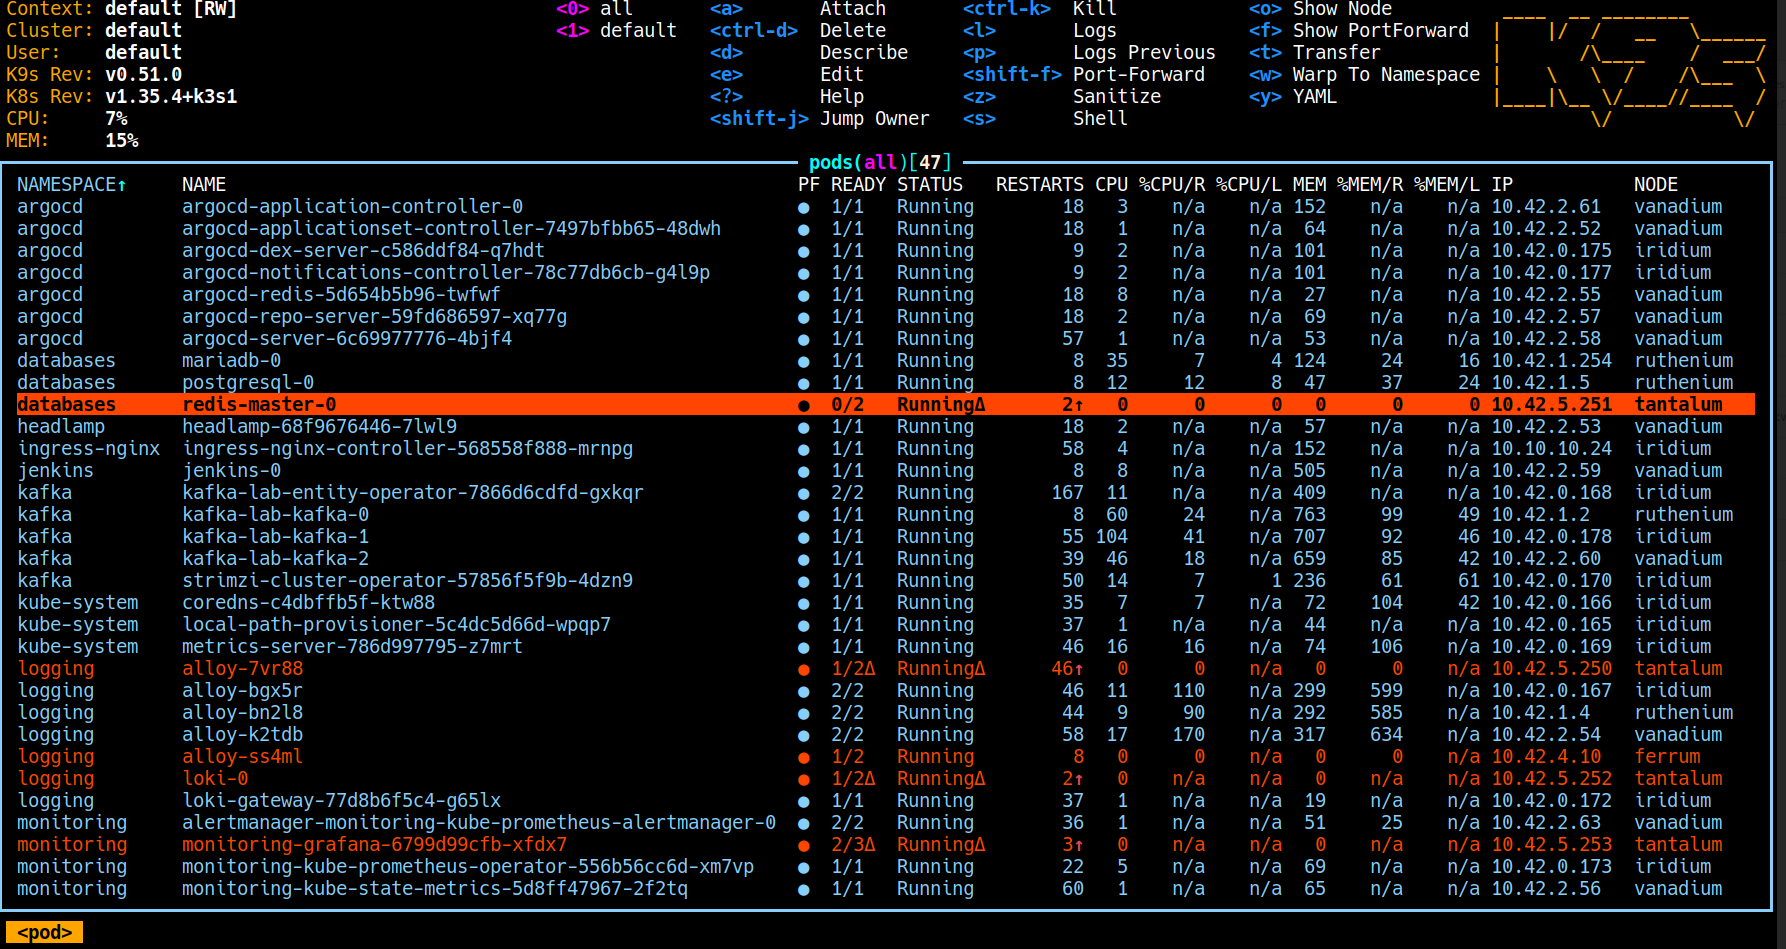Select the loki-gateway-77d8b6f5c4-g65lx pod

[341, 801]
